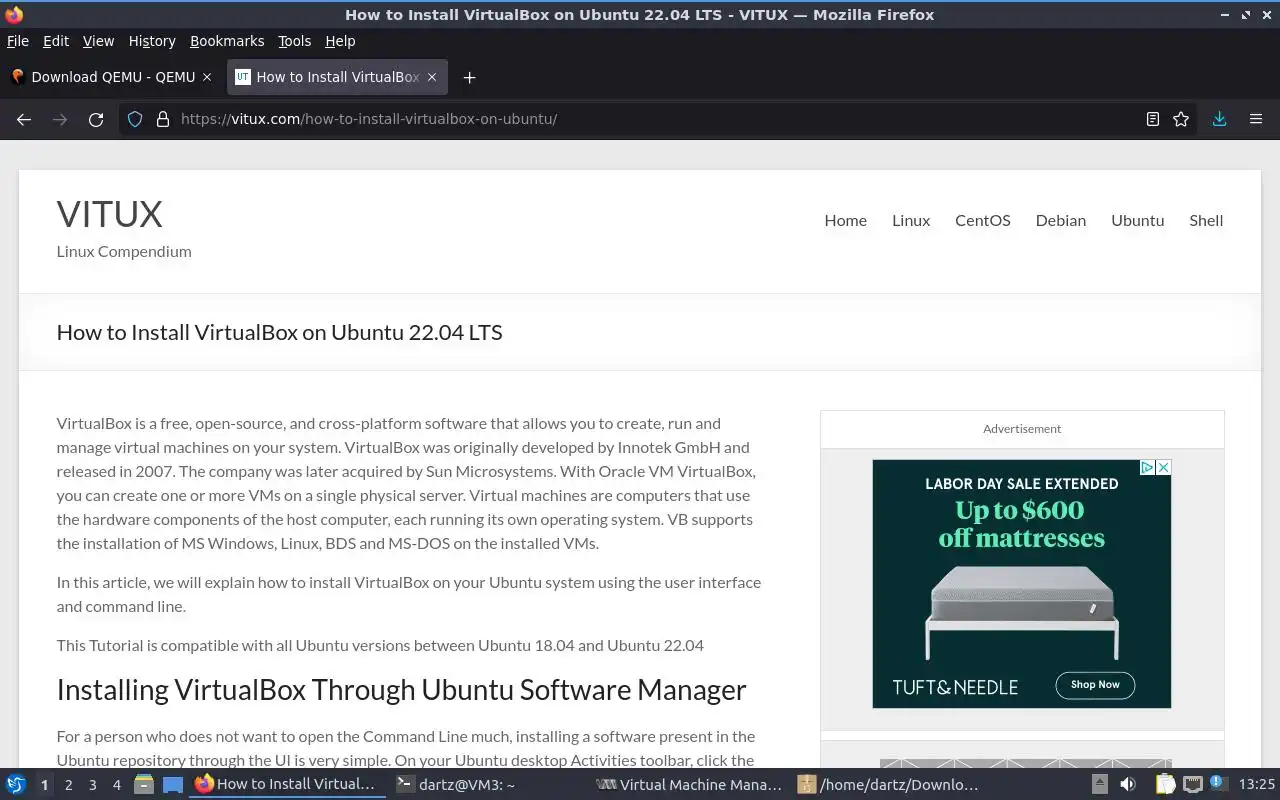
Task: Open the Firefox downloads panel
Action: point(1219,119)
